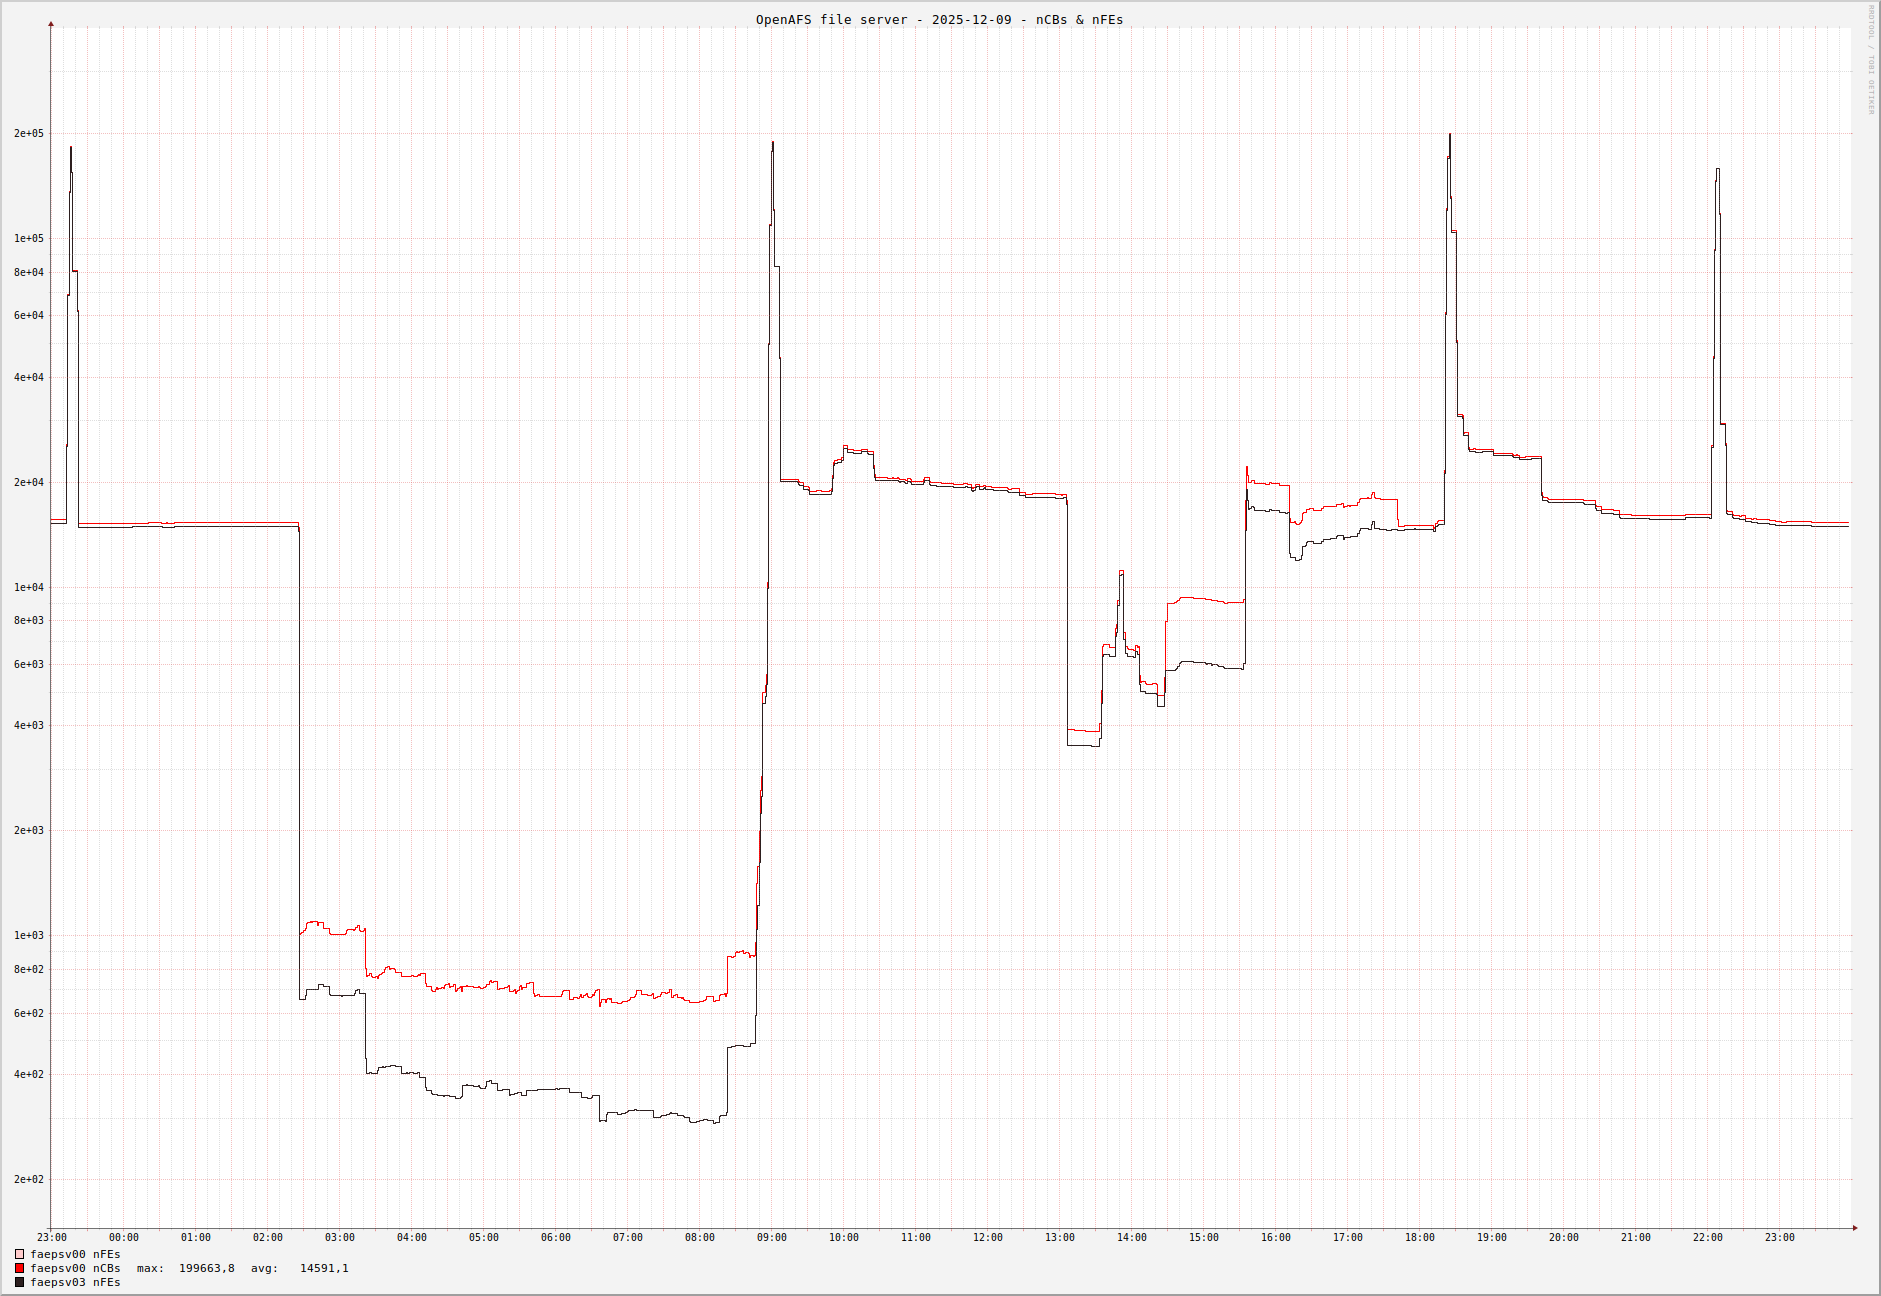
Task: Click the 1e+04 label on the Y axis
Action: coord(28,588)
